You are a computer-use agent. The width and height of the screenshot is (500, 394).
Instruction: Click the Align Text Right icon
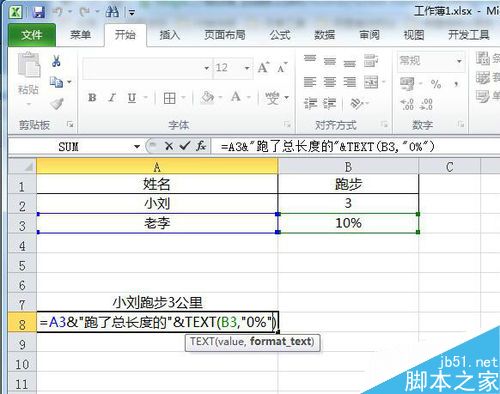[350, 82]
